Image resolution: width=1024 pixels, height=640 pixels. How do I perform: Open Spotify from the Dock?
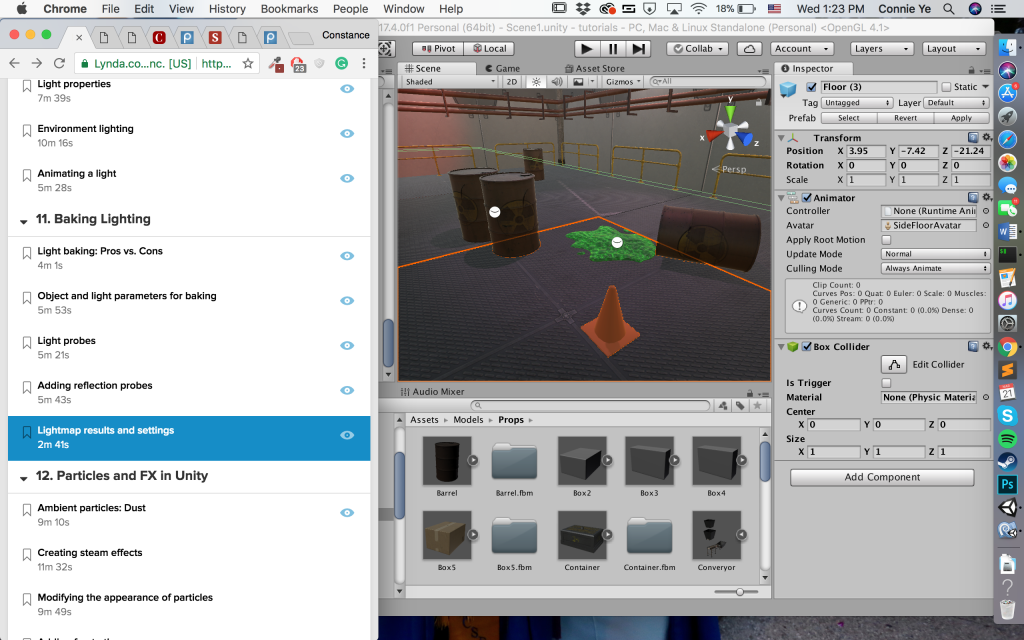click(1008, 438)
